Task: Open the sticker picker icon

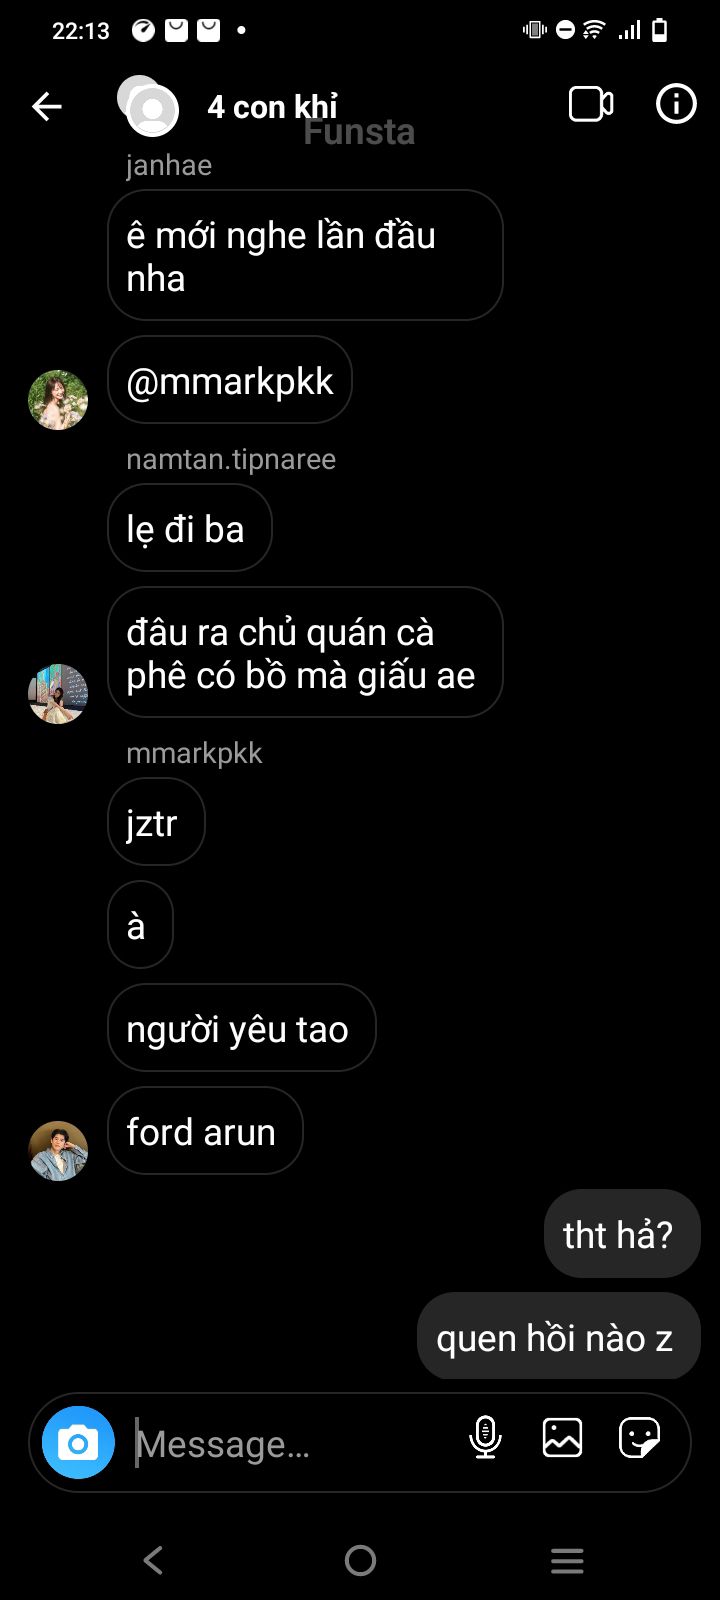Action: coord(639,1438)
